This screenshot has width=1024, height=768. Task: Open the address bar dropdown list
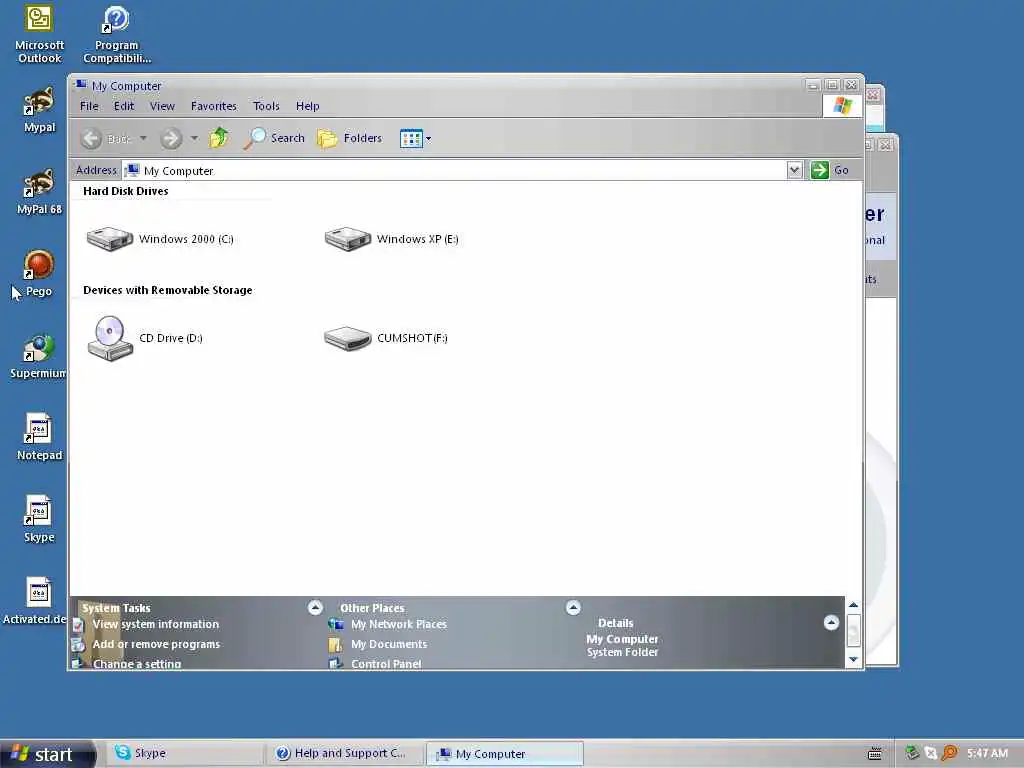(794, 170)
